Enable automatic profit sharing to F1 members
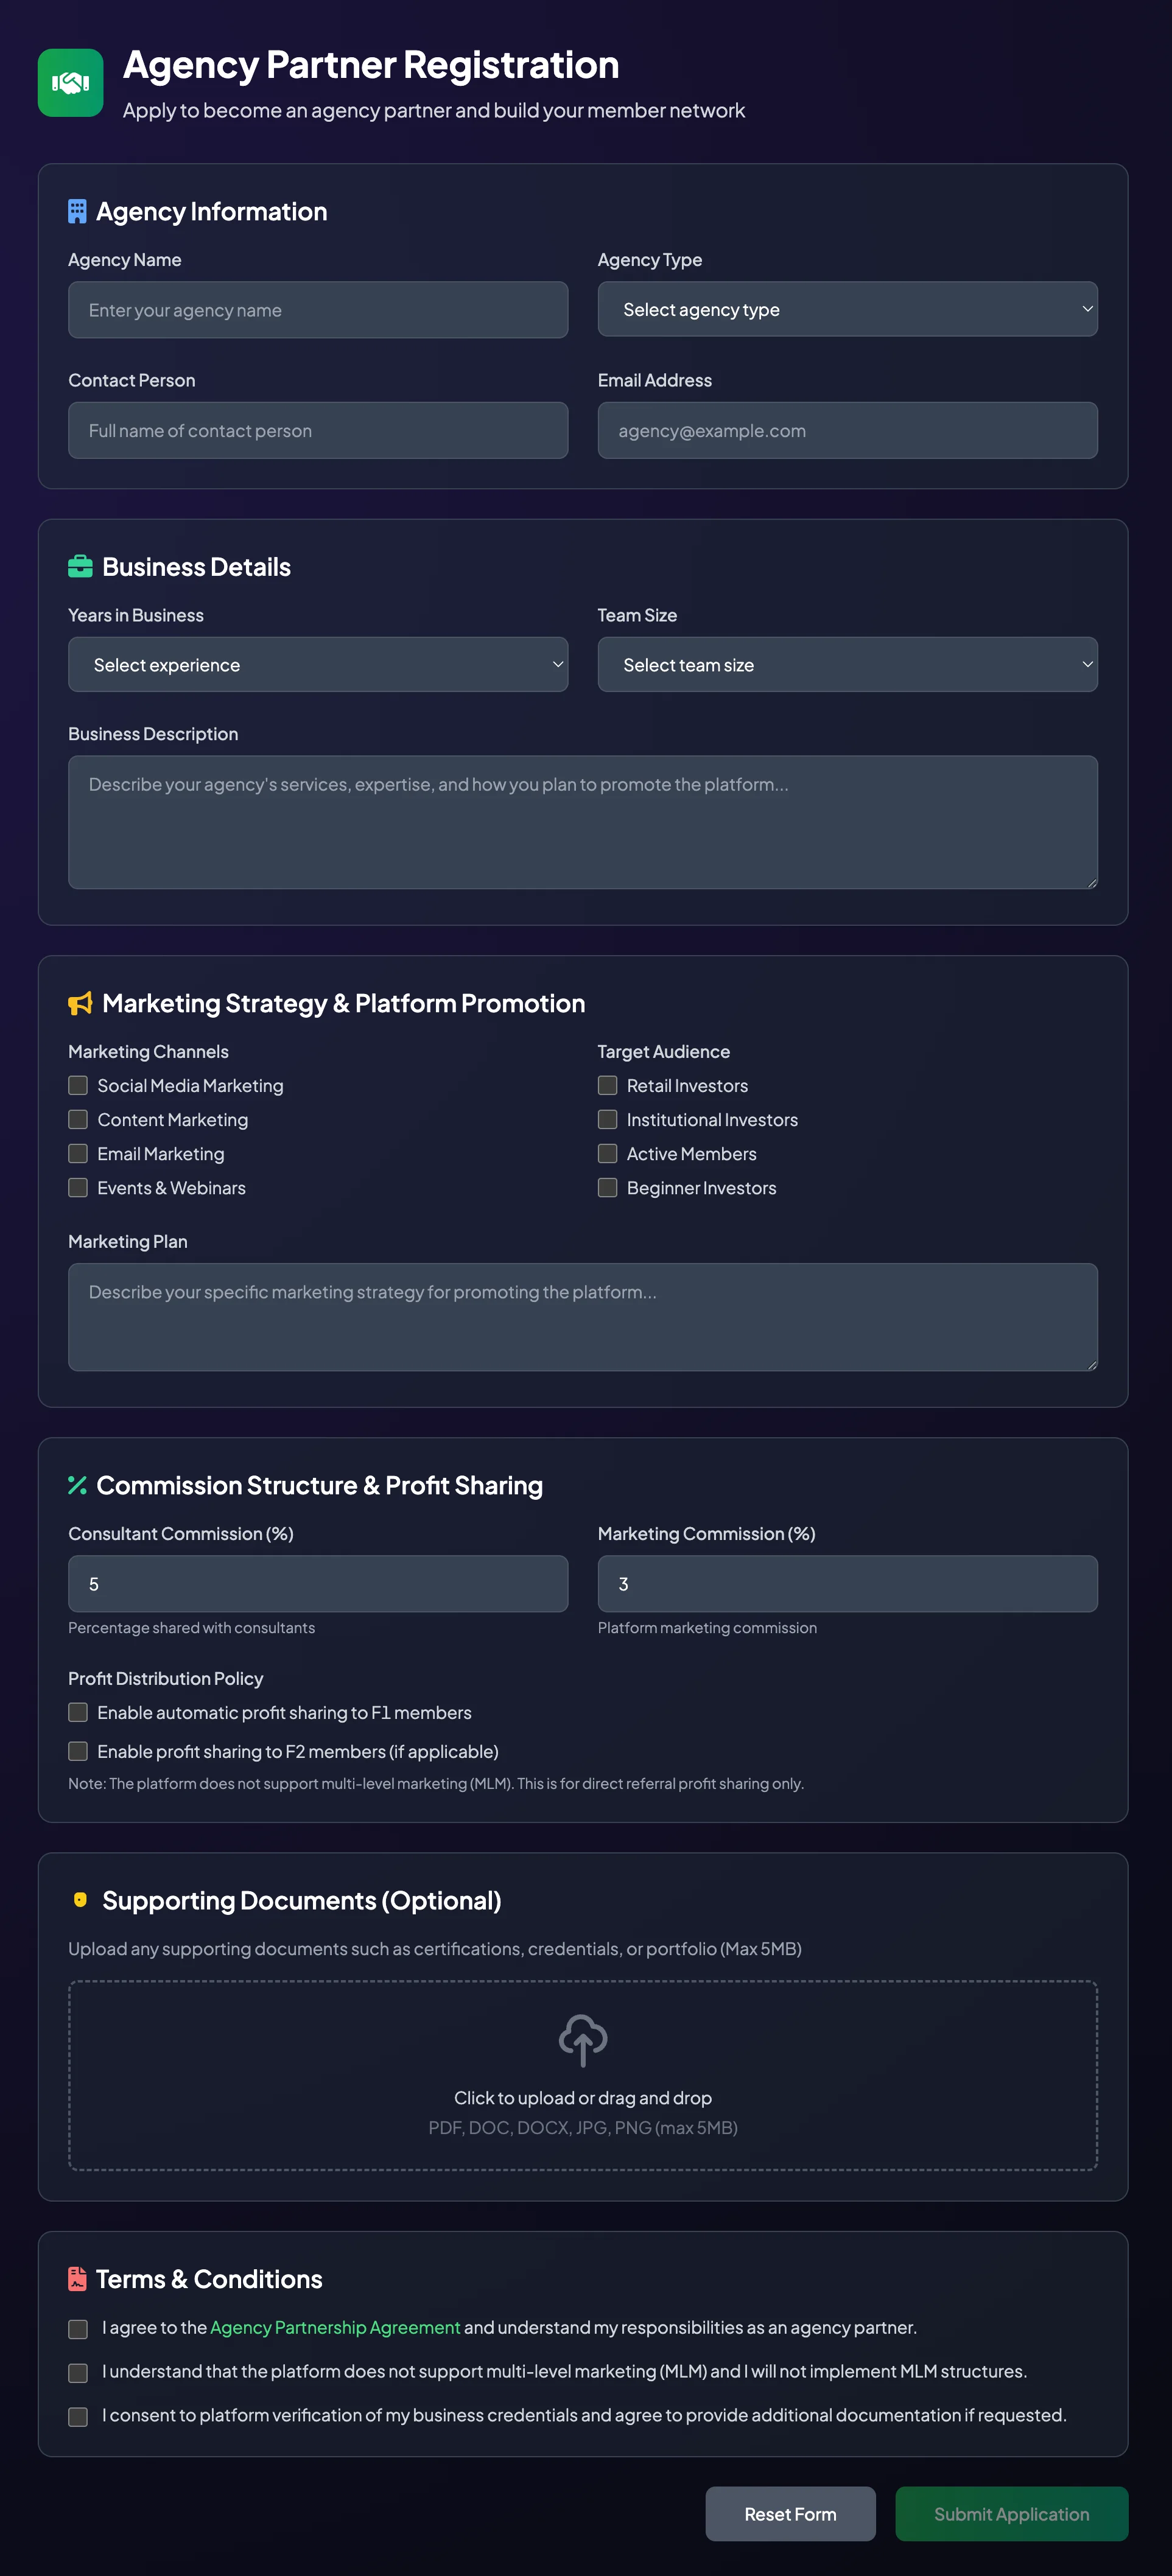Screen dimensions: 1172x2576 coord(78,1712)
